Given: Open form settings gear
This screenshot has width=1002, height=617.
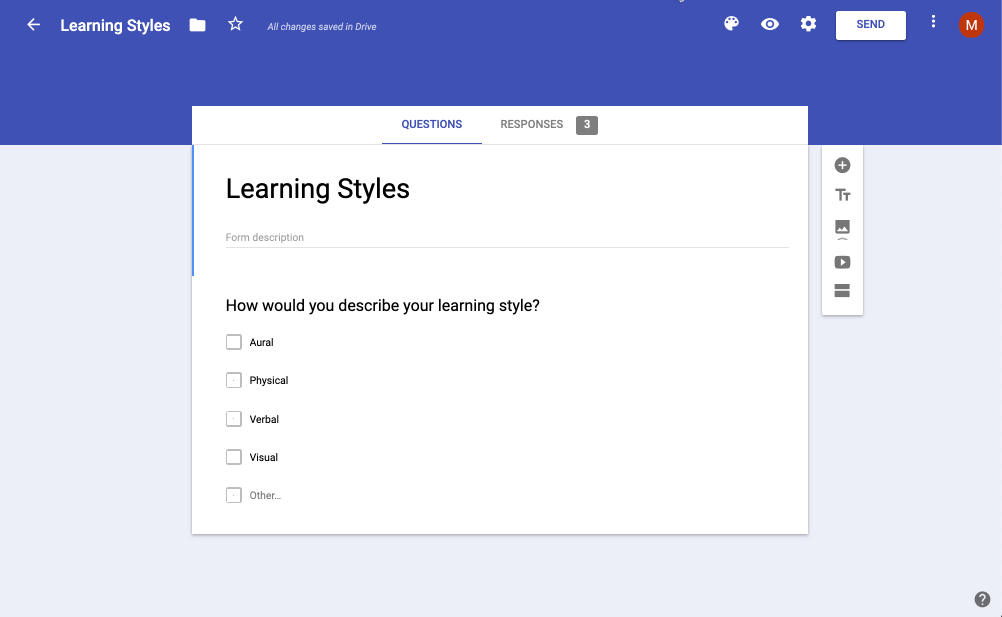Looking at the screenshot, I should pyautogui.click(x=808, y=24).
